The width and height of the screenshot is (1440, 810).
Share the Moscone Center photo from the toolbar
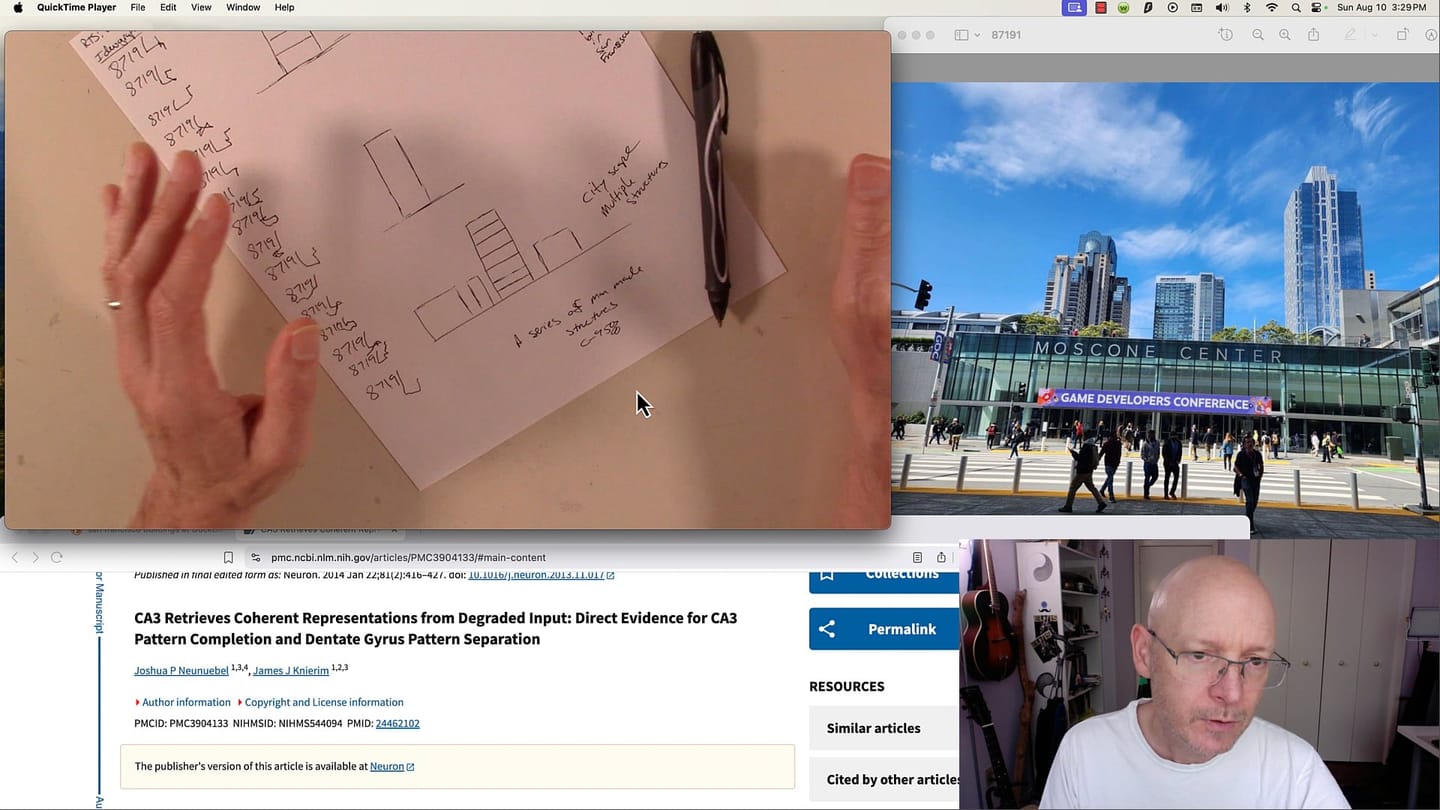(x=1314, y=34)
